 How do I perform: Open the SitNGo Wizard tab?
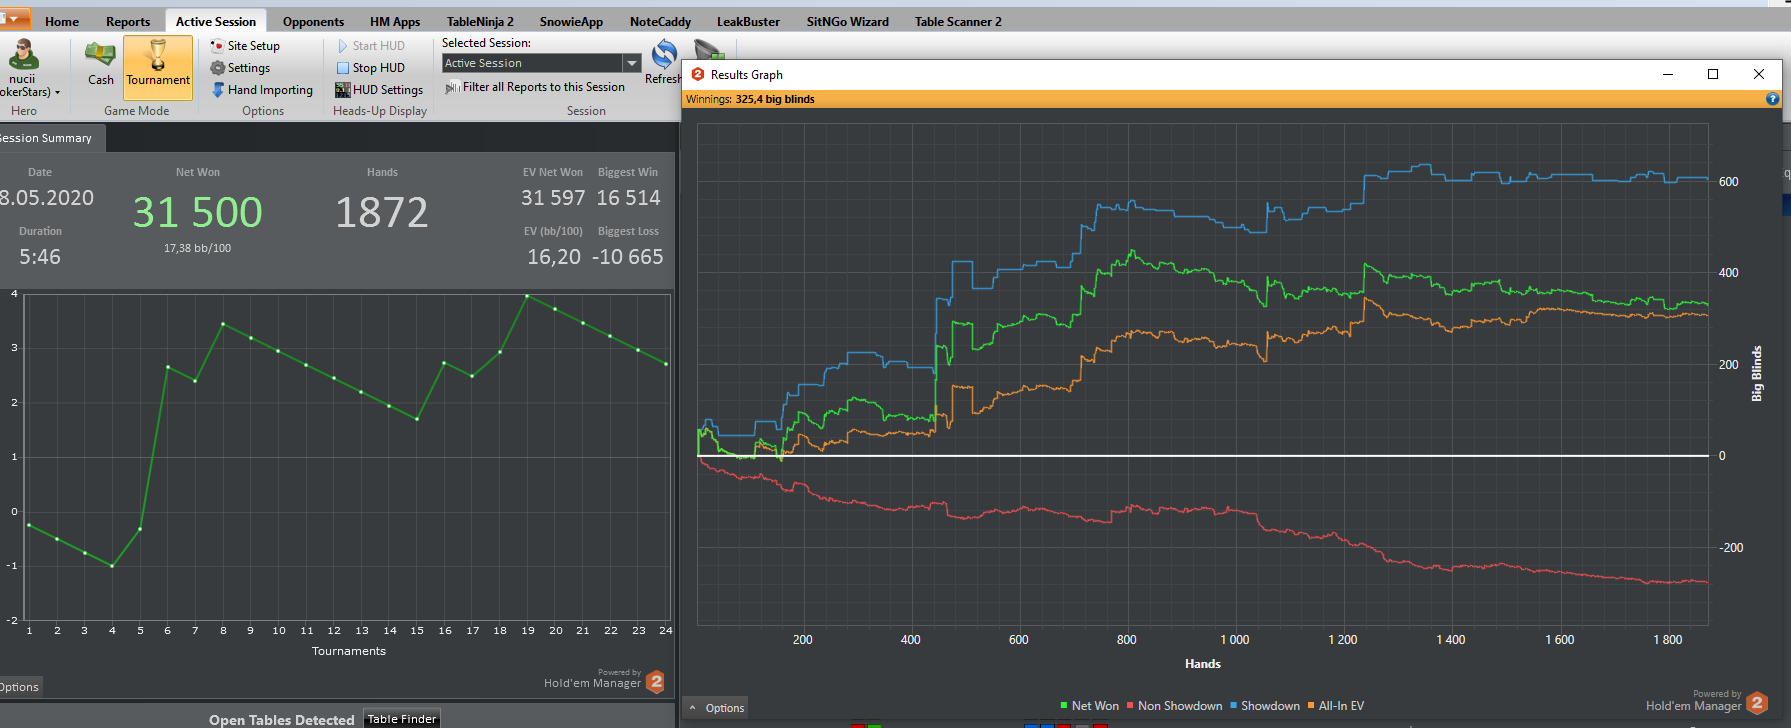[847, 21]
